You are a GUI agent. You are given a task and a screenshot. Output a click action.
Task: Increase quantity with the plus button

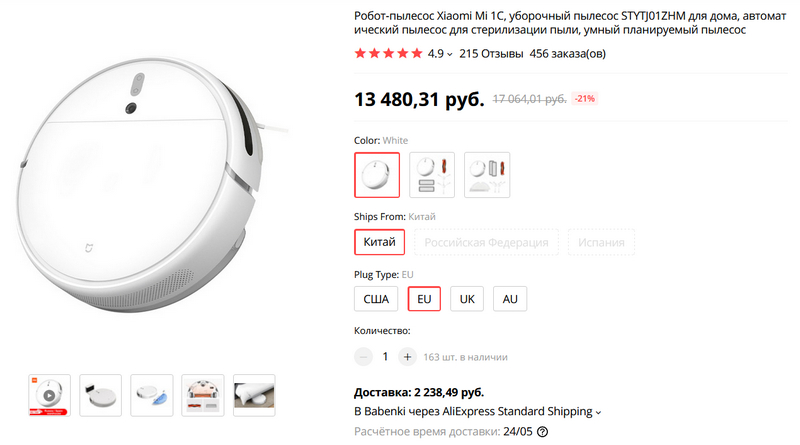tap(407, 356)
